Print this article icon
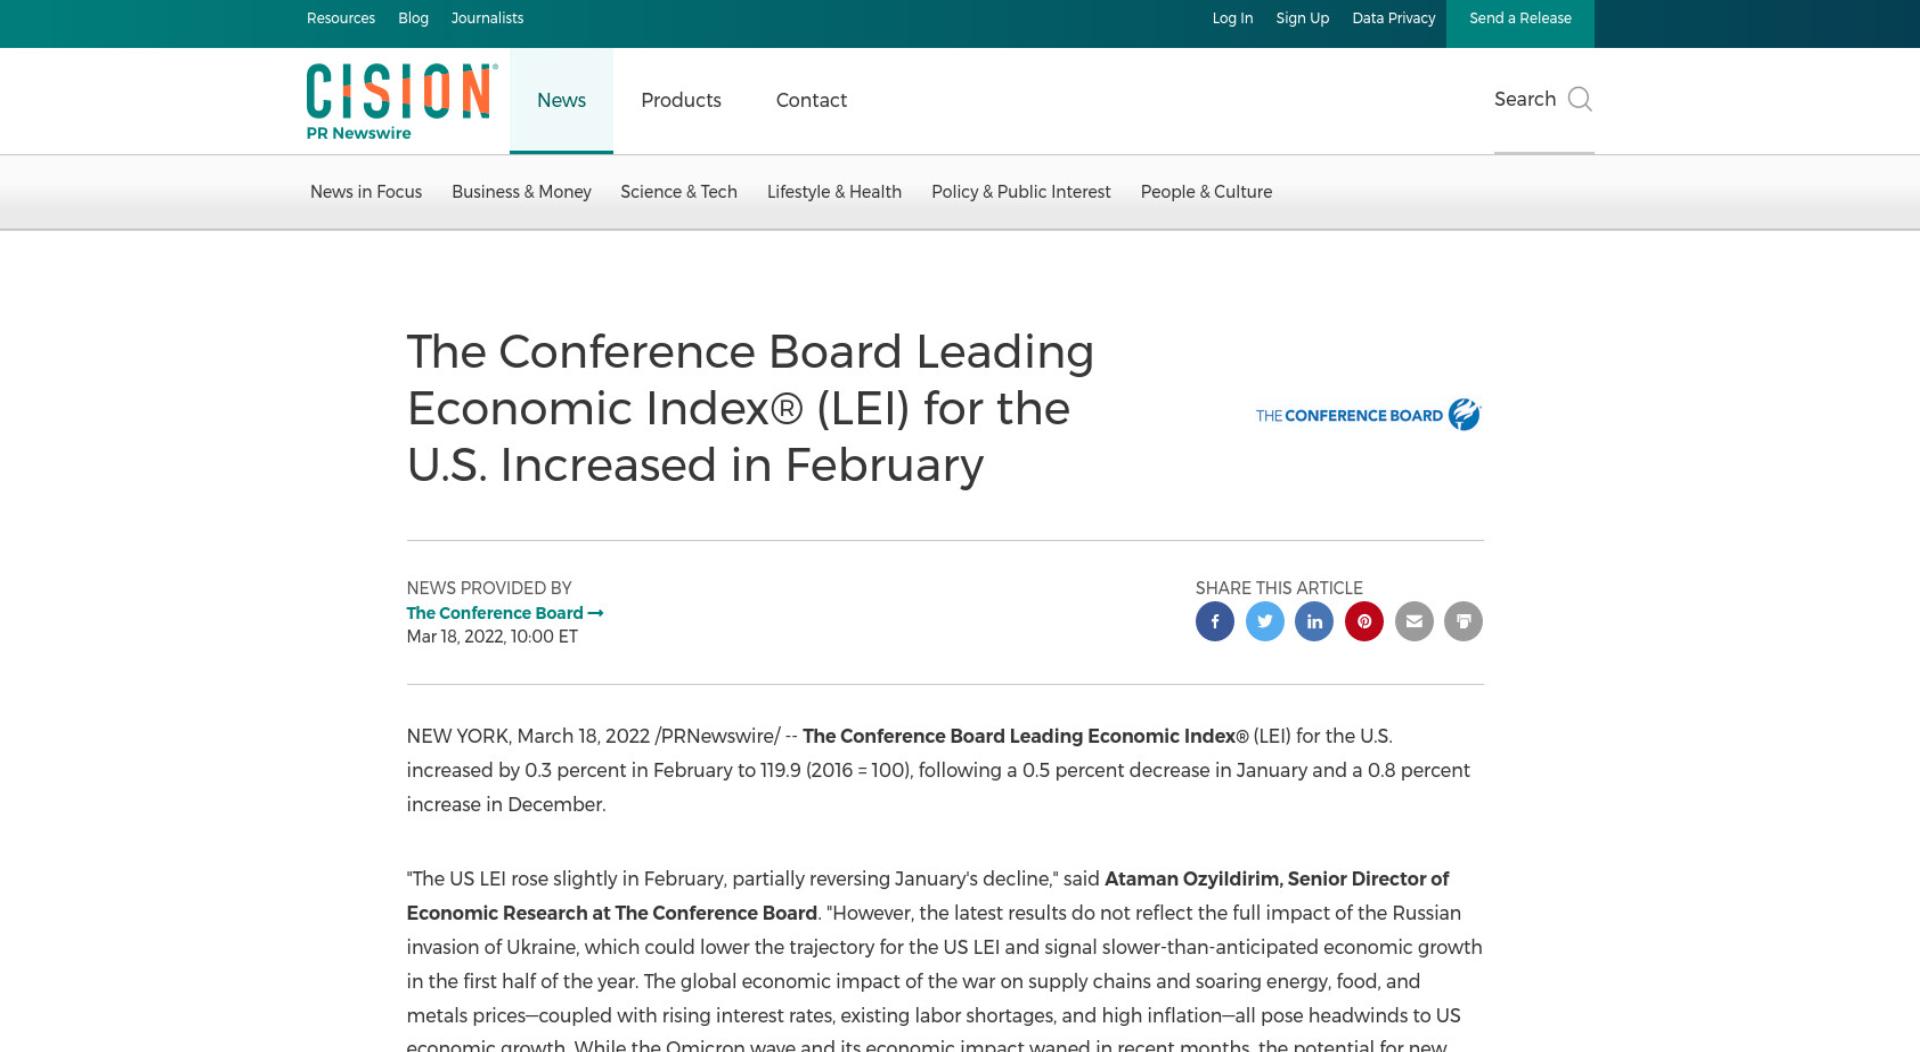 (x=1463, y=621)
